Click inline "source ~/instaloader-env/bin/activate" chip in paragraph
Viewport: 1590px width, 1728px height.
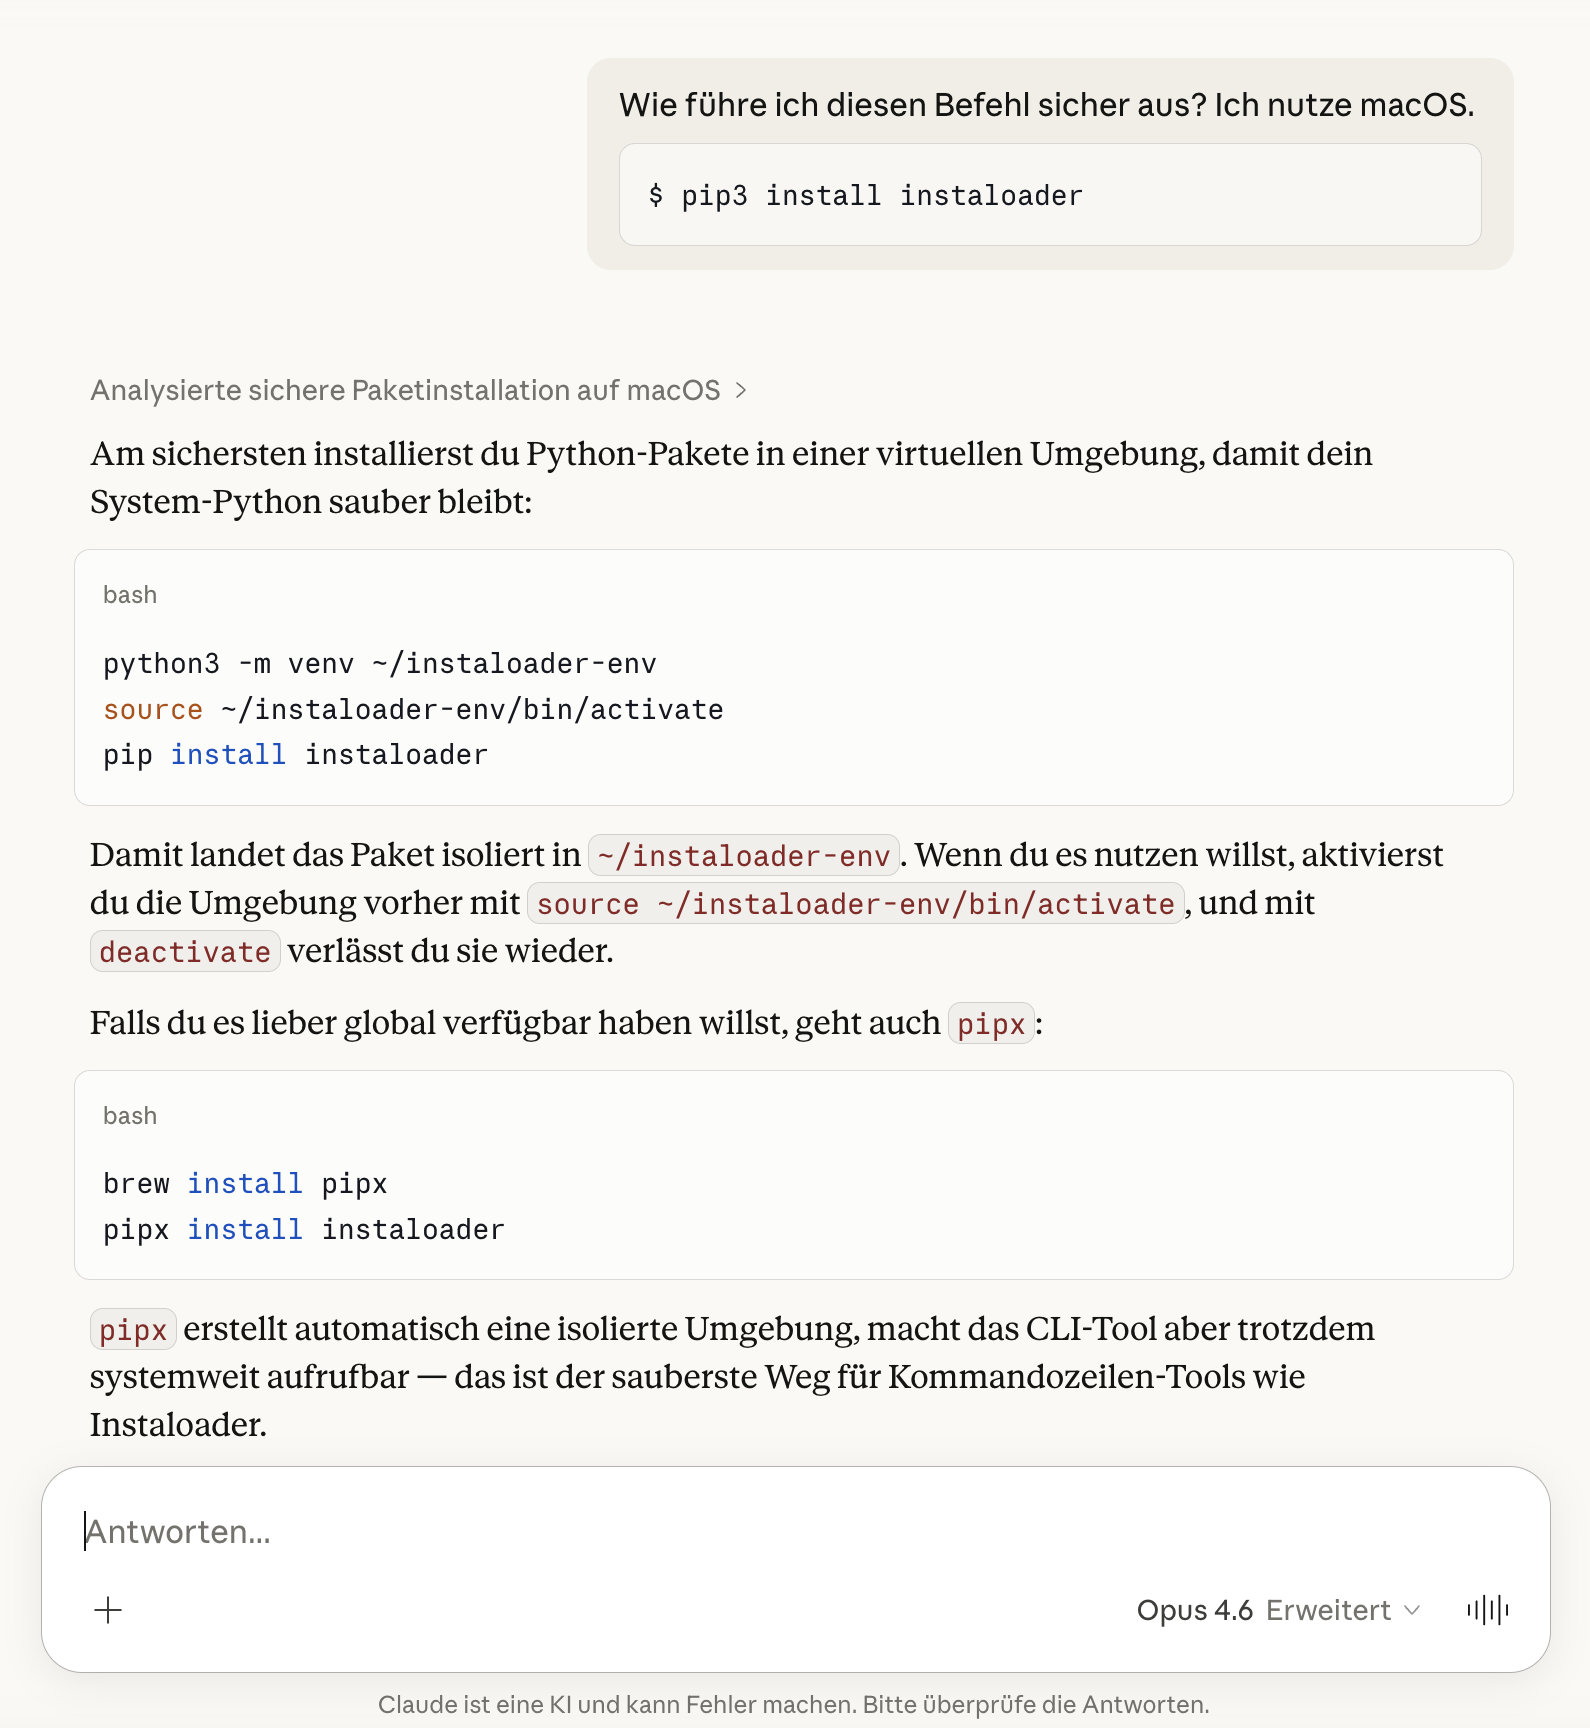855,904
